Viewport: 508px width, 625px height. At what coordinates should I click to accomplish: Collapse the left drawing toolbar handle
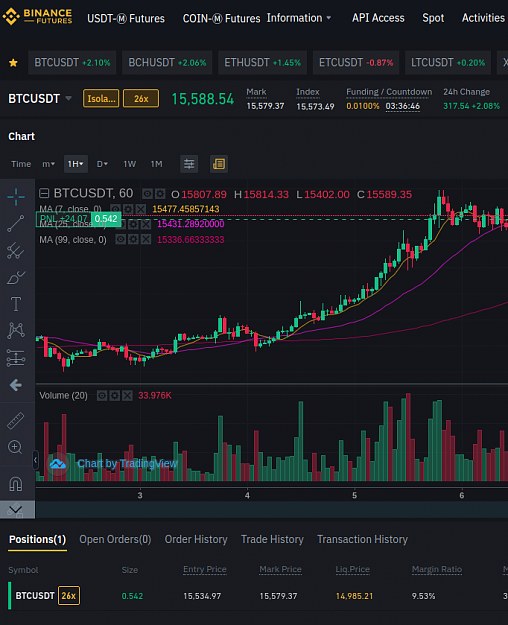click(x=35, y=460)
